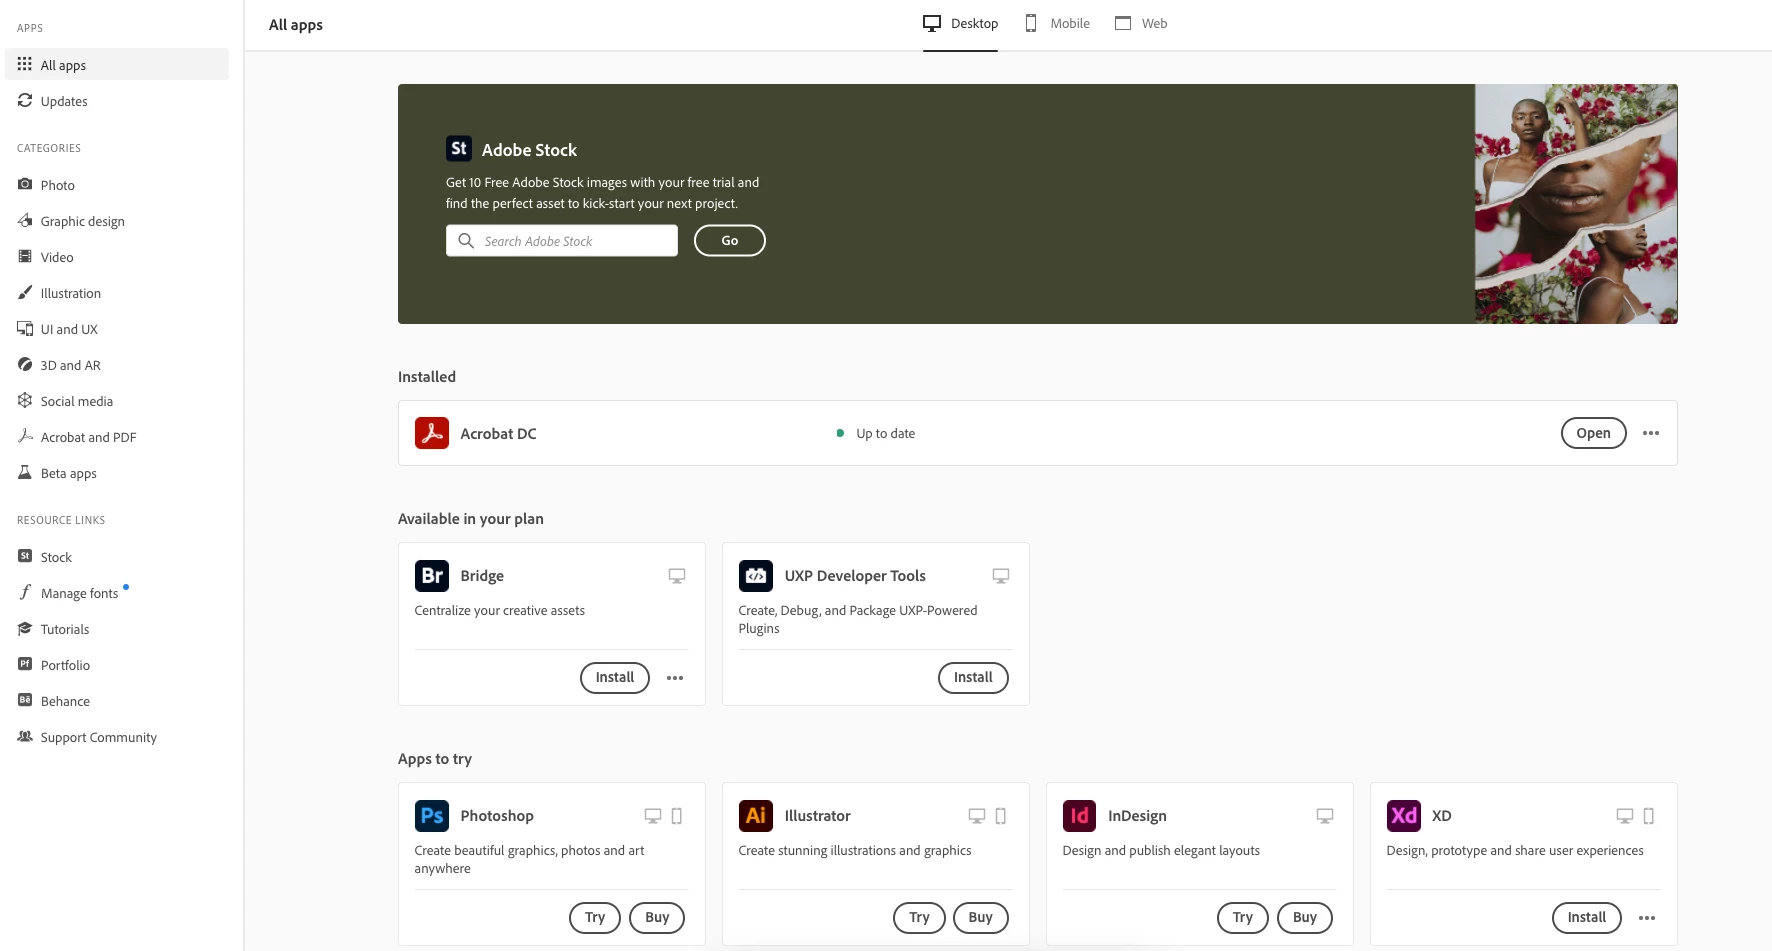Click the Graphic design category icon

pos(25,220)
